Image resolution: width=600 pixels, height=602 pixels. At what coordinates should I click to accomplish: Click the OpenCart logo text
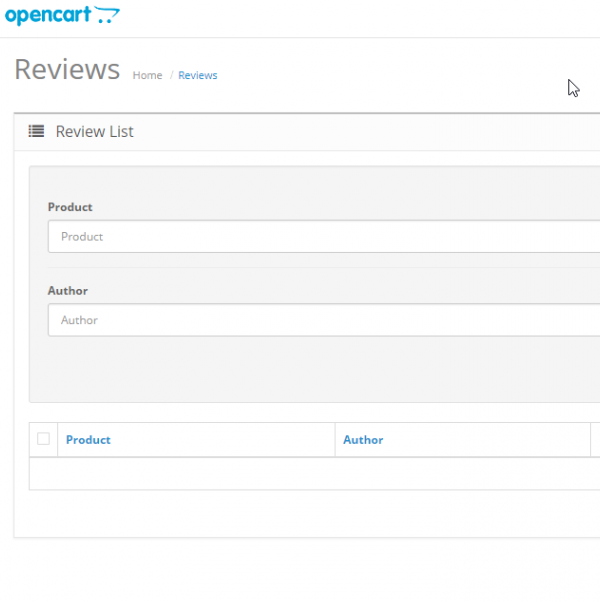pos(48,15)
